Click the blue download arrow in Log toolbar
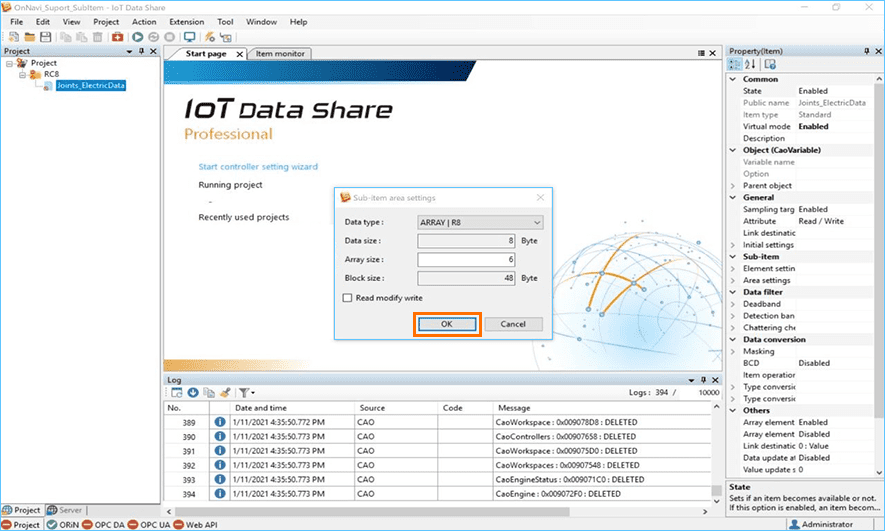 pyautogui.click(x=192, y=392)
